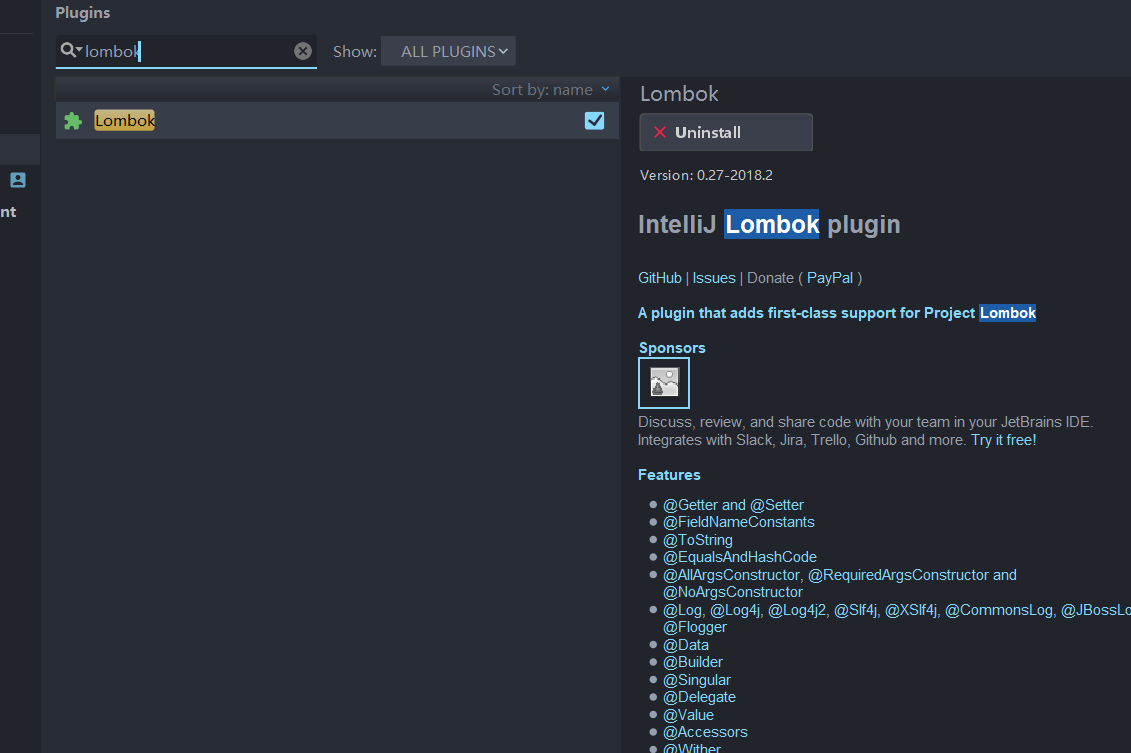1131x753 pixels.
Task: Follow the PayPal donate link
Action: coord(830,278)
